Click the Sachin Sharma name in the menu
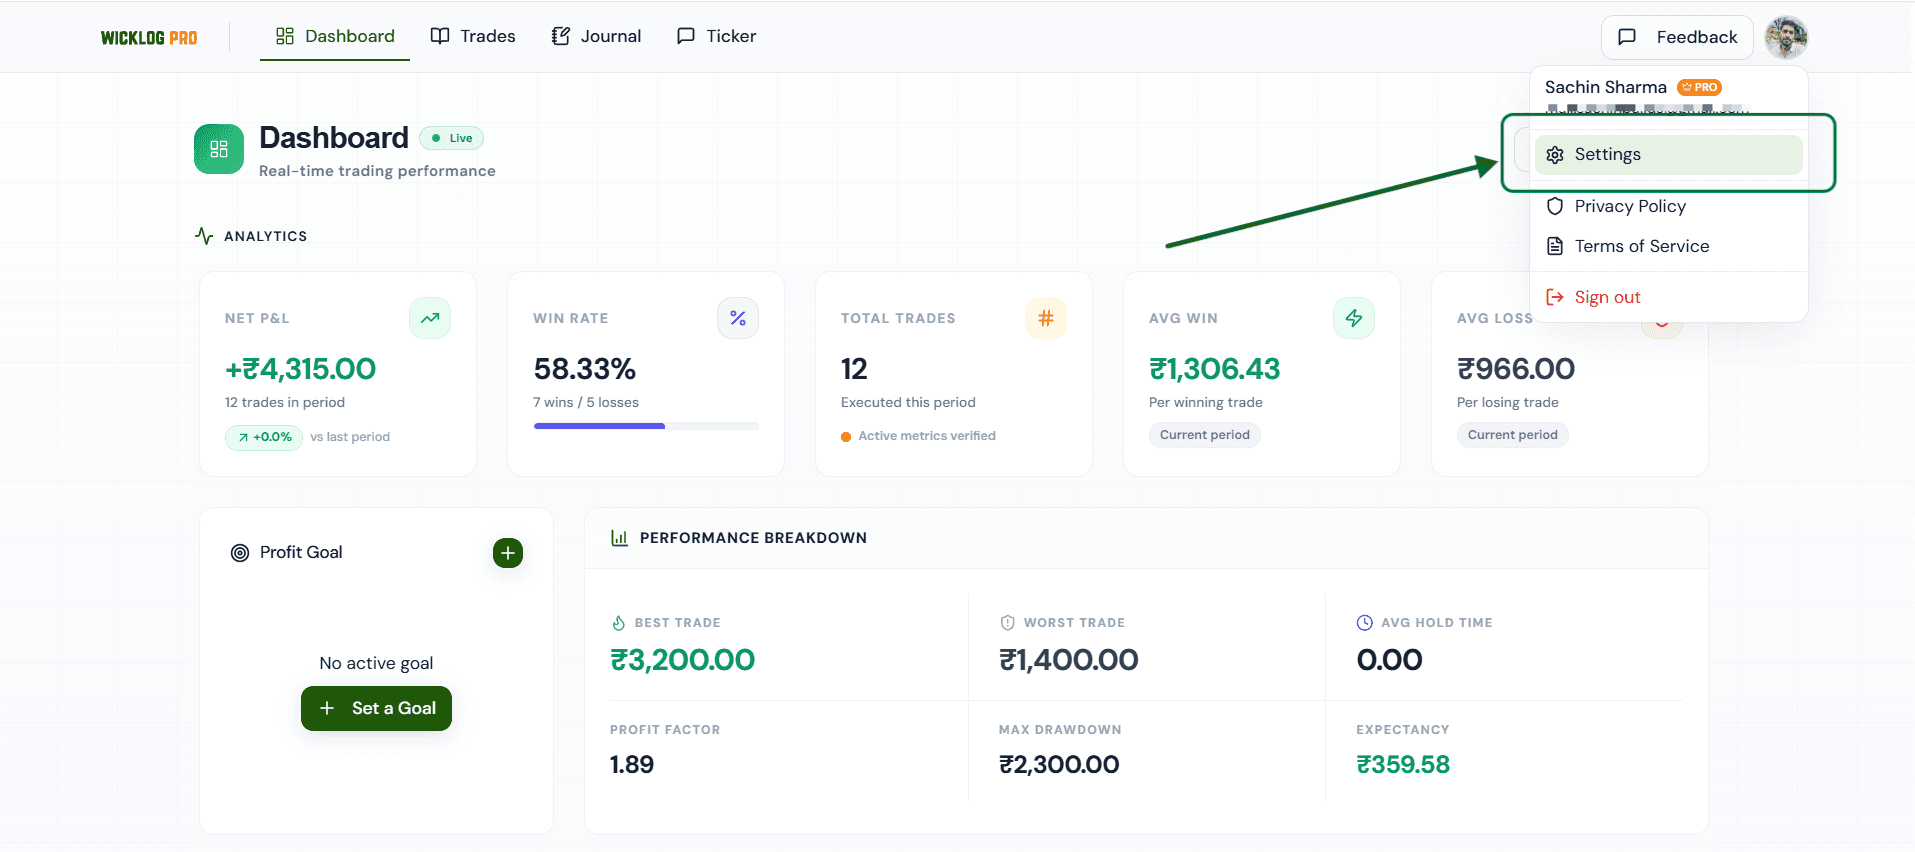1915x852 pixels. (1606, 87)
